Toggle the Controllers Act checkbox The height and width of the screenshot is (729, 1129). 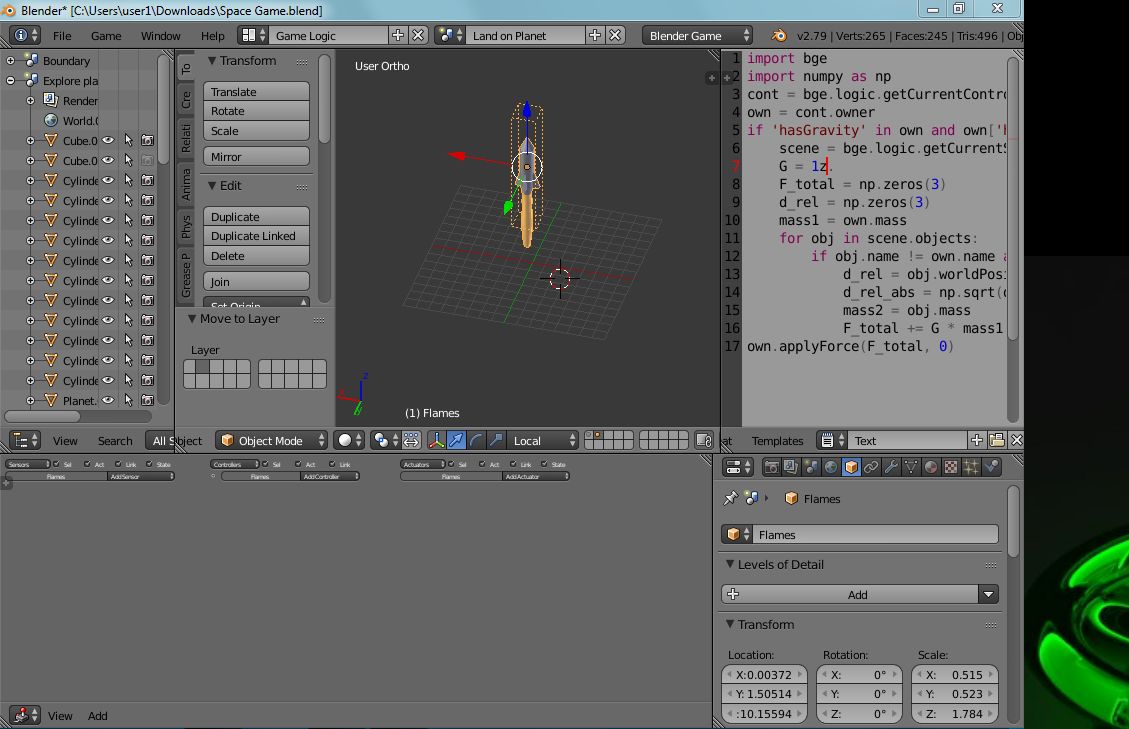click(299, 465)
